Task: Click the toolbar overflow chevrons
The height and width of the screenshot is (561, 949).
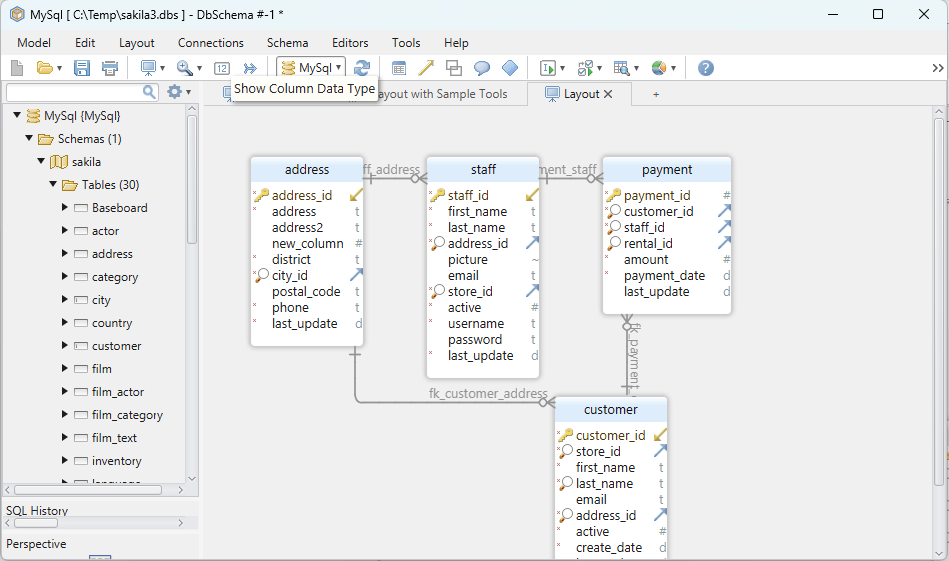Action: (938, 68)
